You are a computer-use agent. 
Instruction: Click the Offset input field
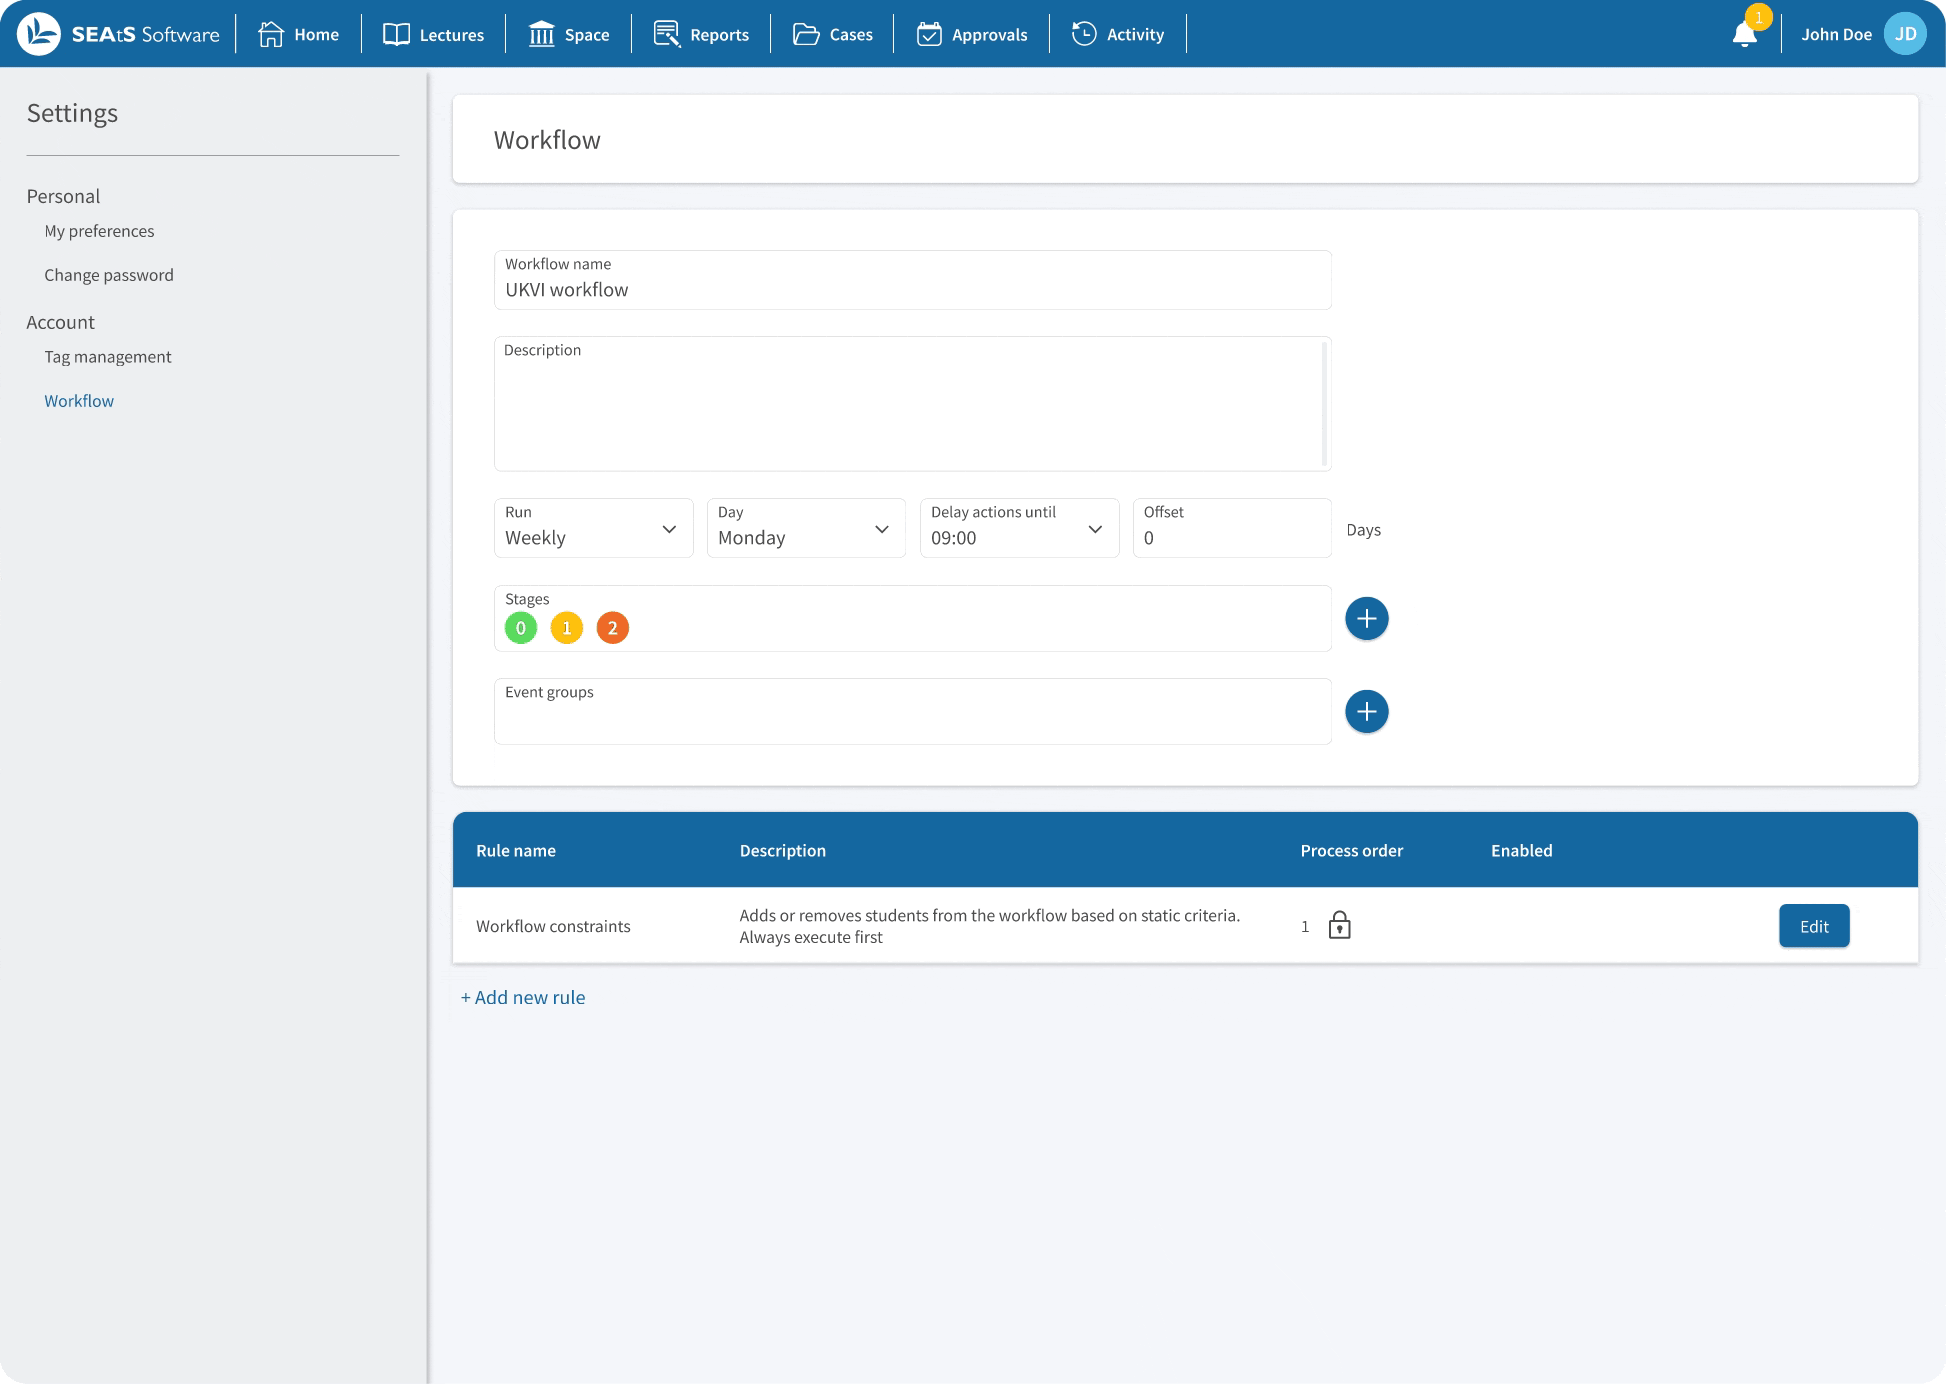1232,528
